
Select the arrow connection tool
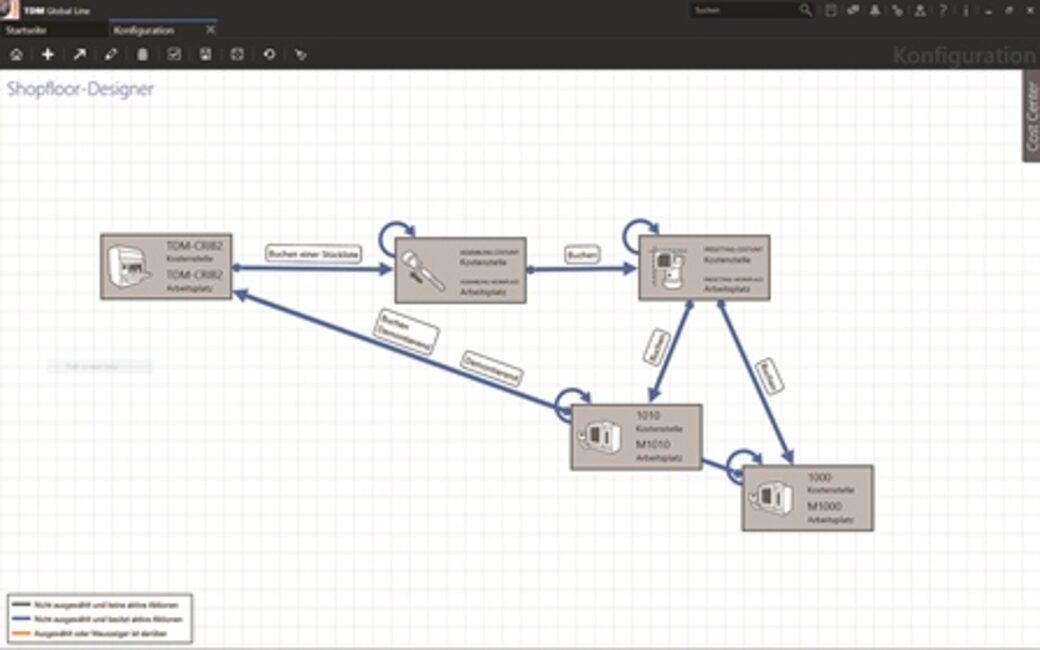tap(79, 54)
